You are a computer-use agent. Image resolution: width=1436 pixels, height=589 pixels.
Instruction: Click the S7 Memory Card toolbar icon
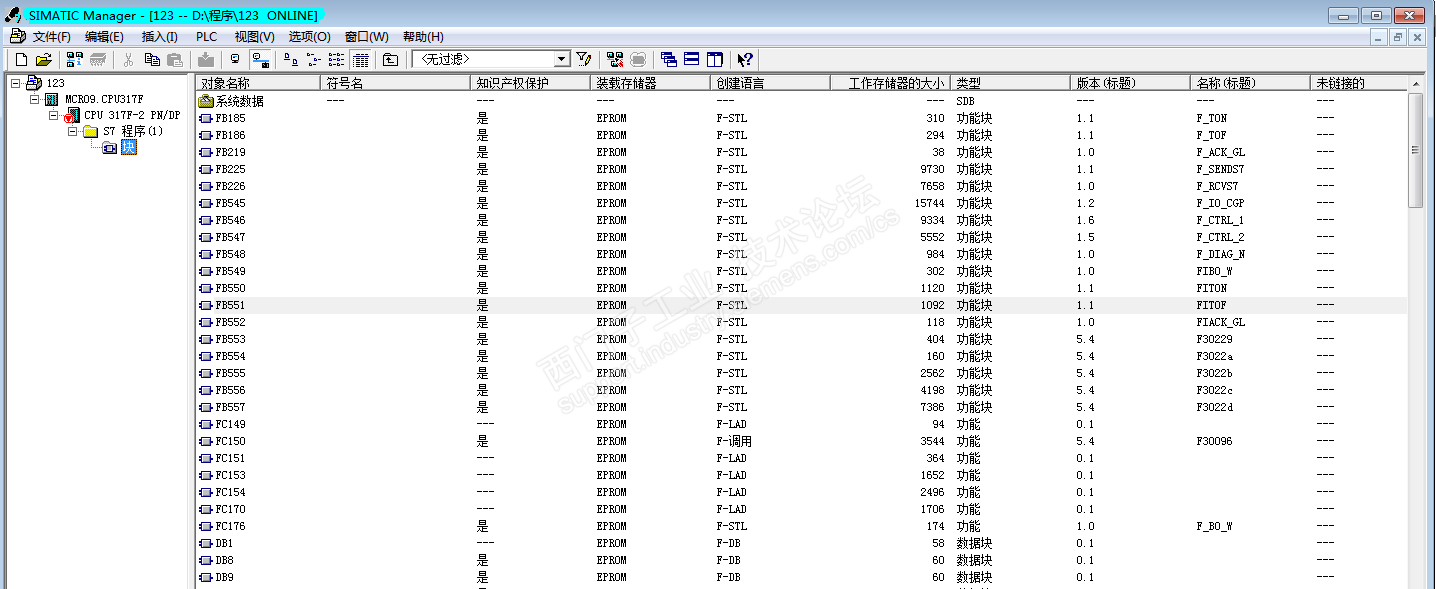click(98, 60)
